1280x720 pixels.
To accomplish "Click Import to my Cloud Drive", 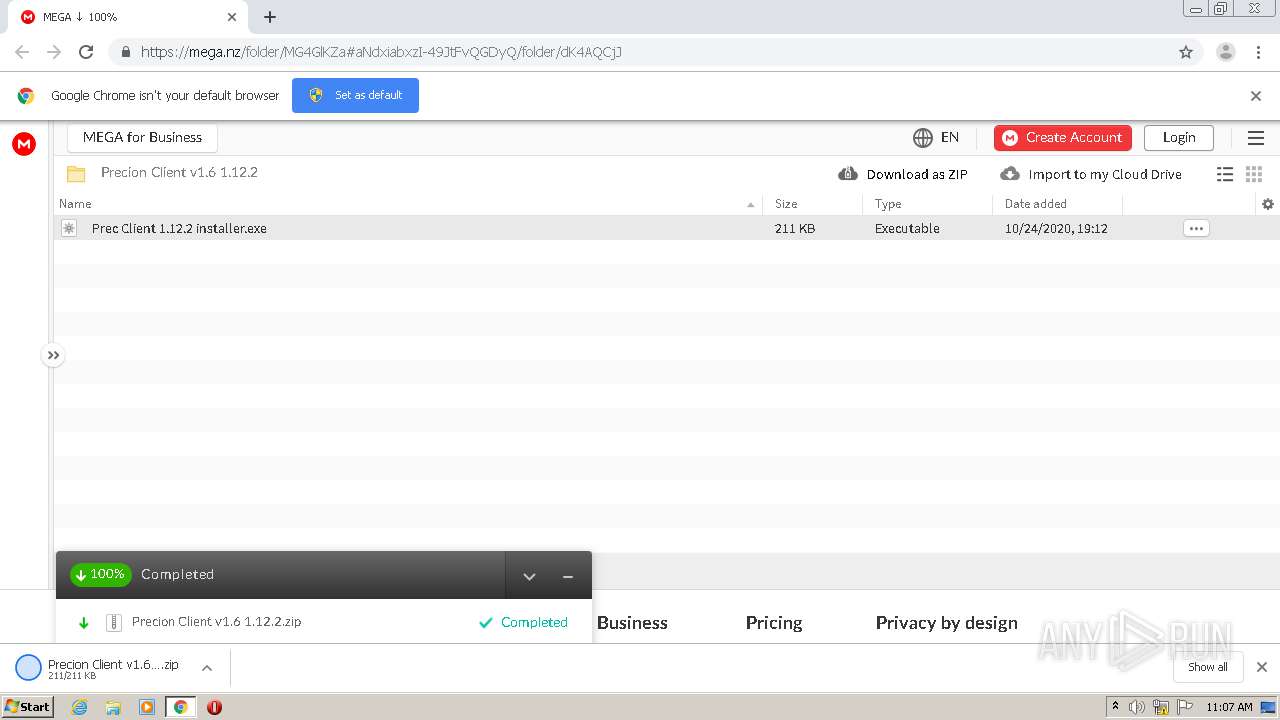I will tap(1091, 174).
